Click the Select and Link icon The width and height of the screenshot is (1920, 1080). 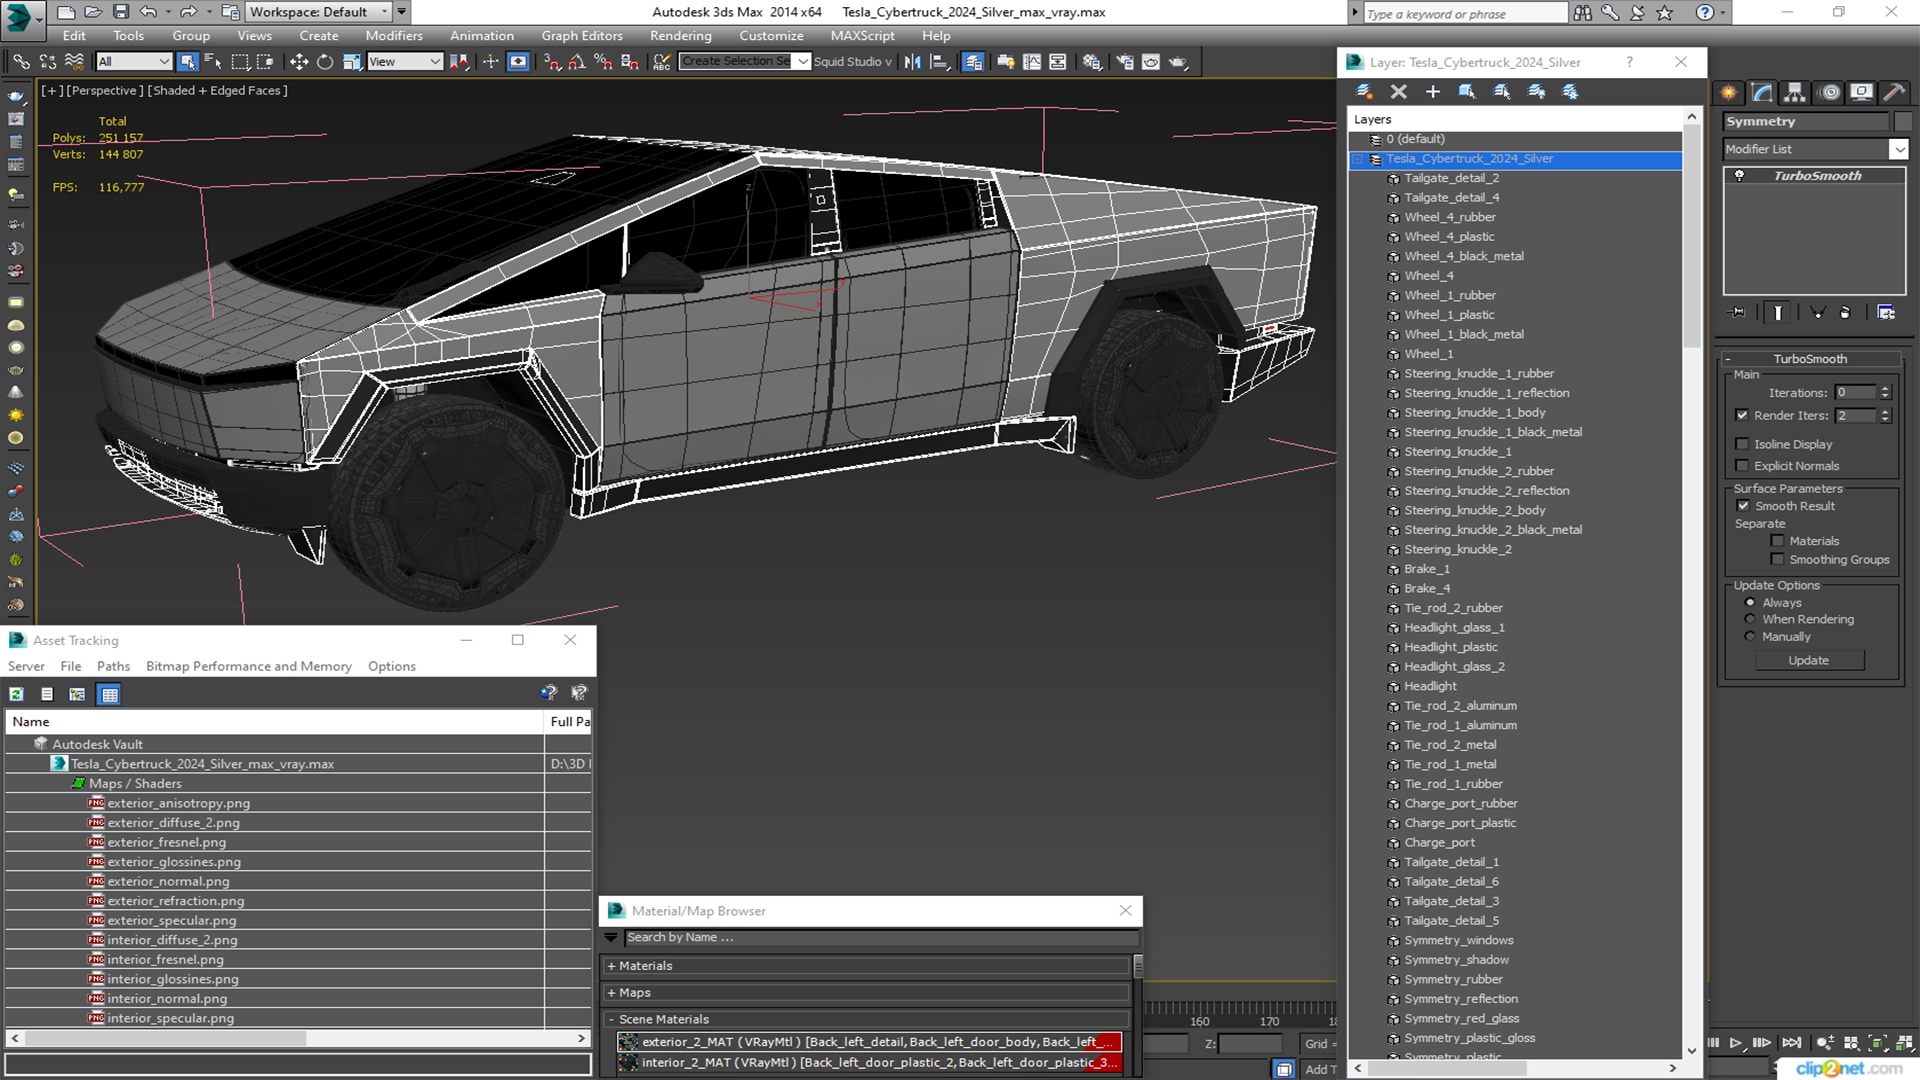click(x=21, y=62)
